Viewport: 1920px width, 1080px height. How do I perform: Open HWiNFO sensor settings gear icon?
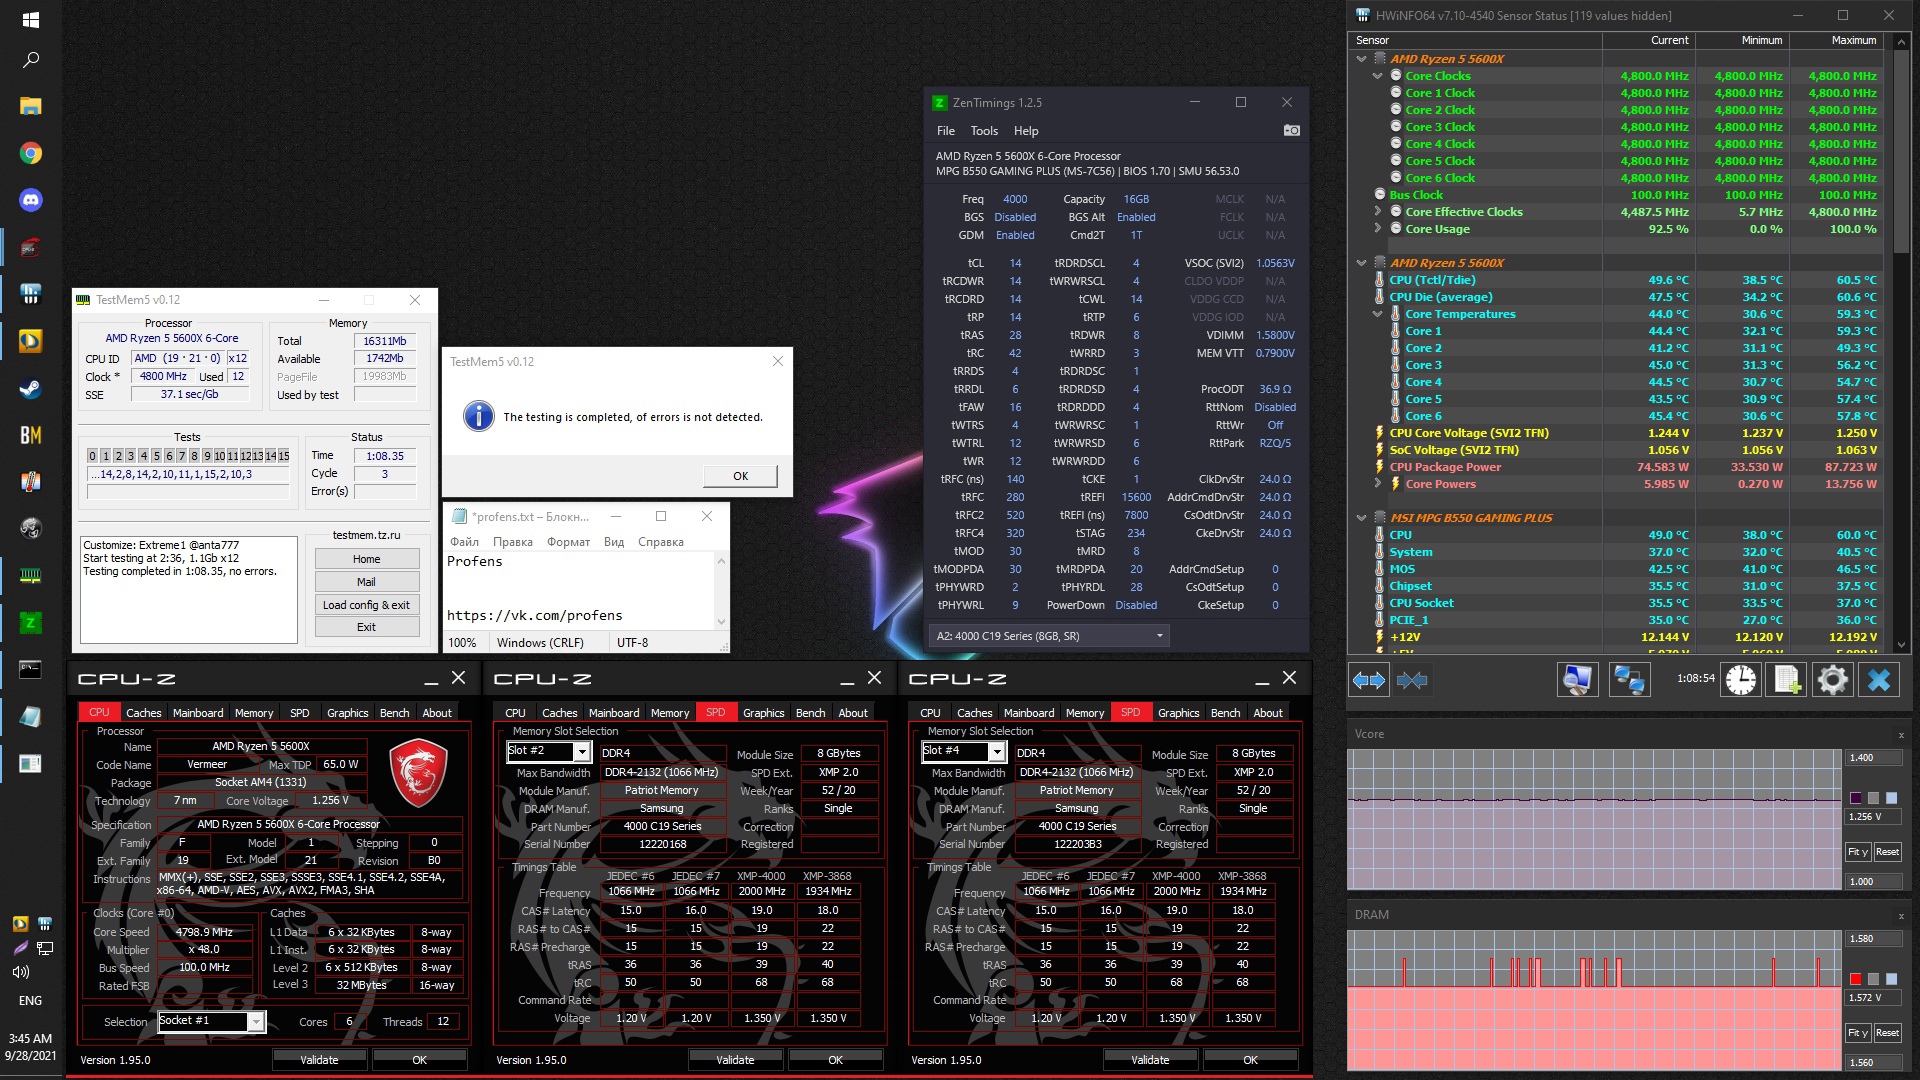pos(1832,680)
